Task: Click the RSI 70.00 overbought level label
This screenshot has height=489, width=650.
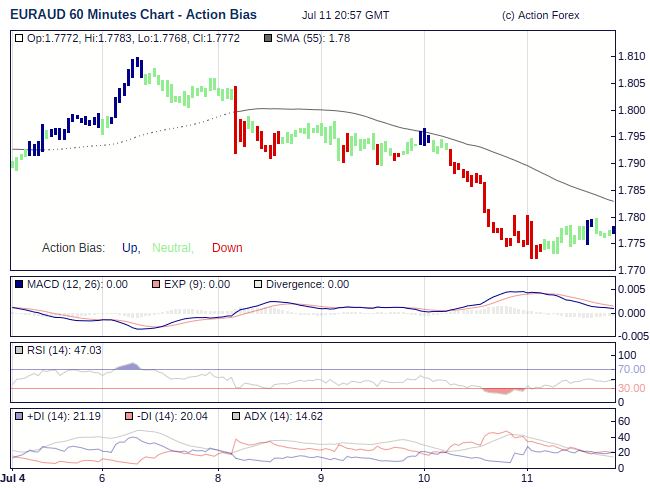Action: (633, 370)
